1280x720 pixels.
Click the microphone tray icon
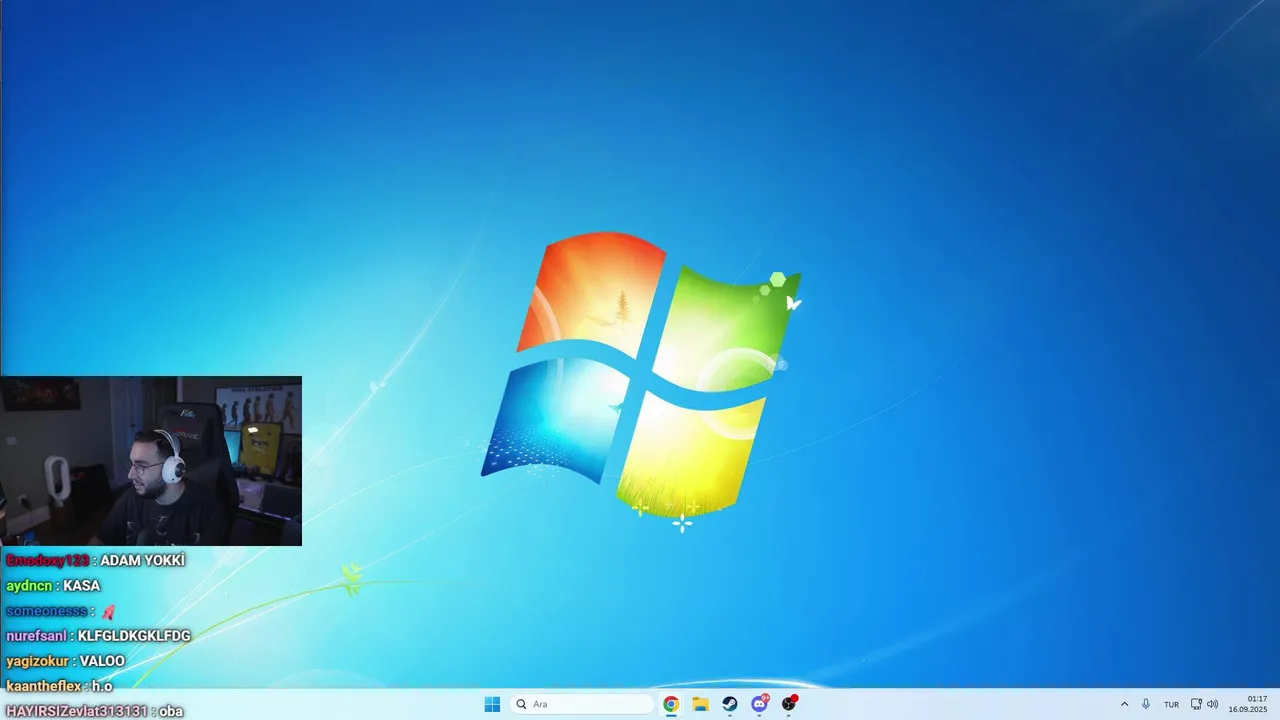1146,704
